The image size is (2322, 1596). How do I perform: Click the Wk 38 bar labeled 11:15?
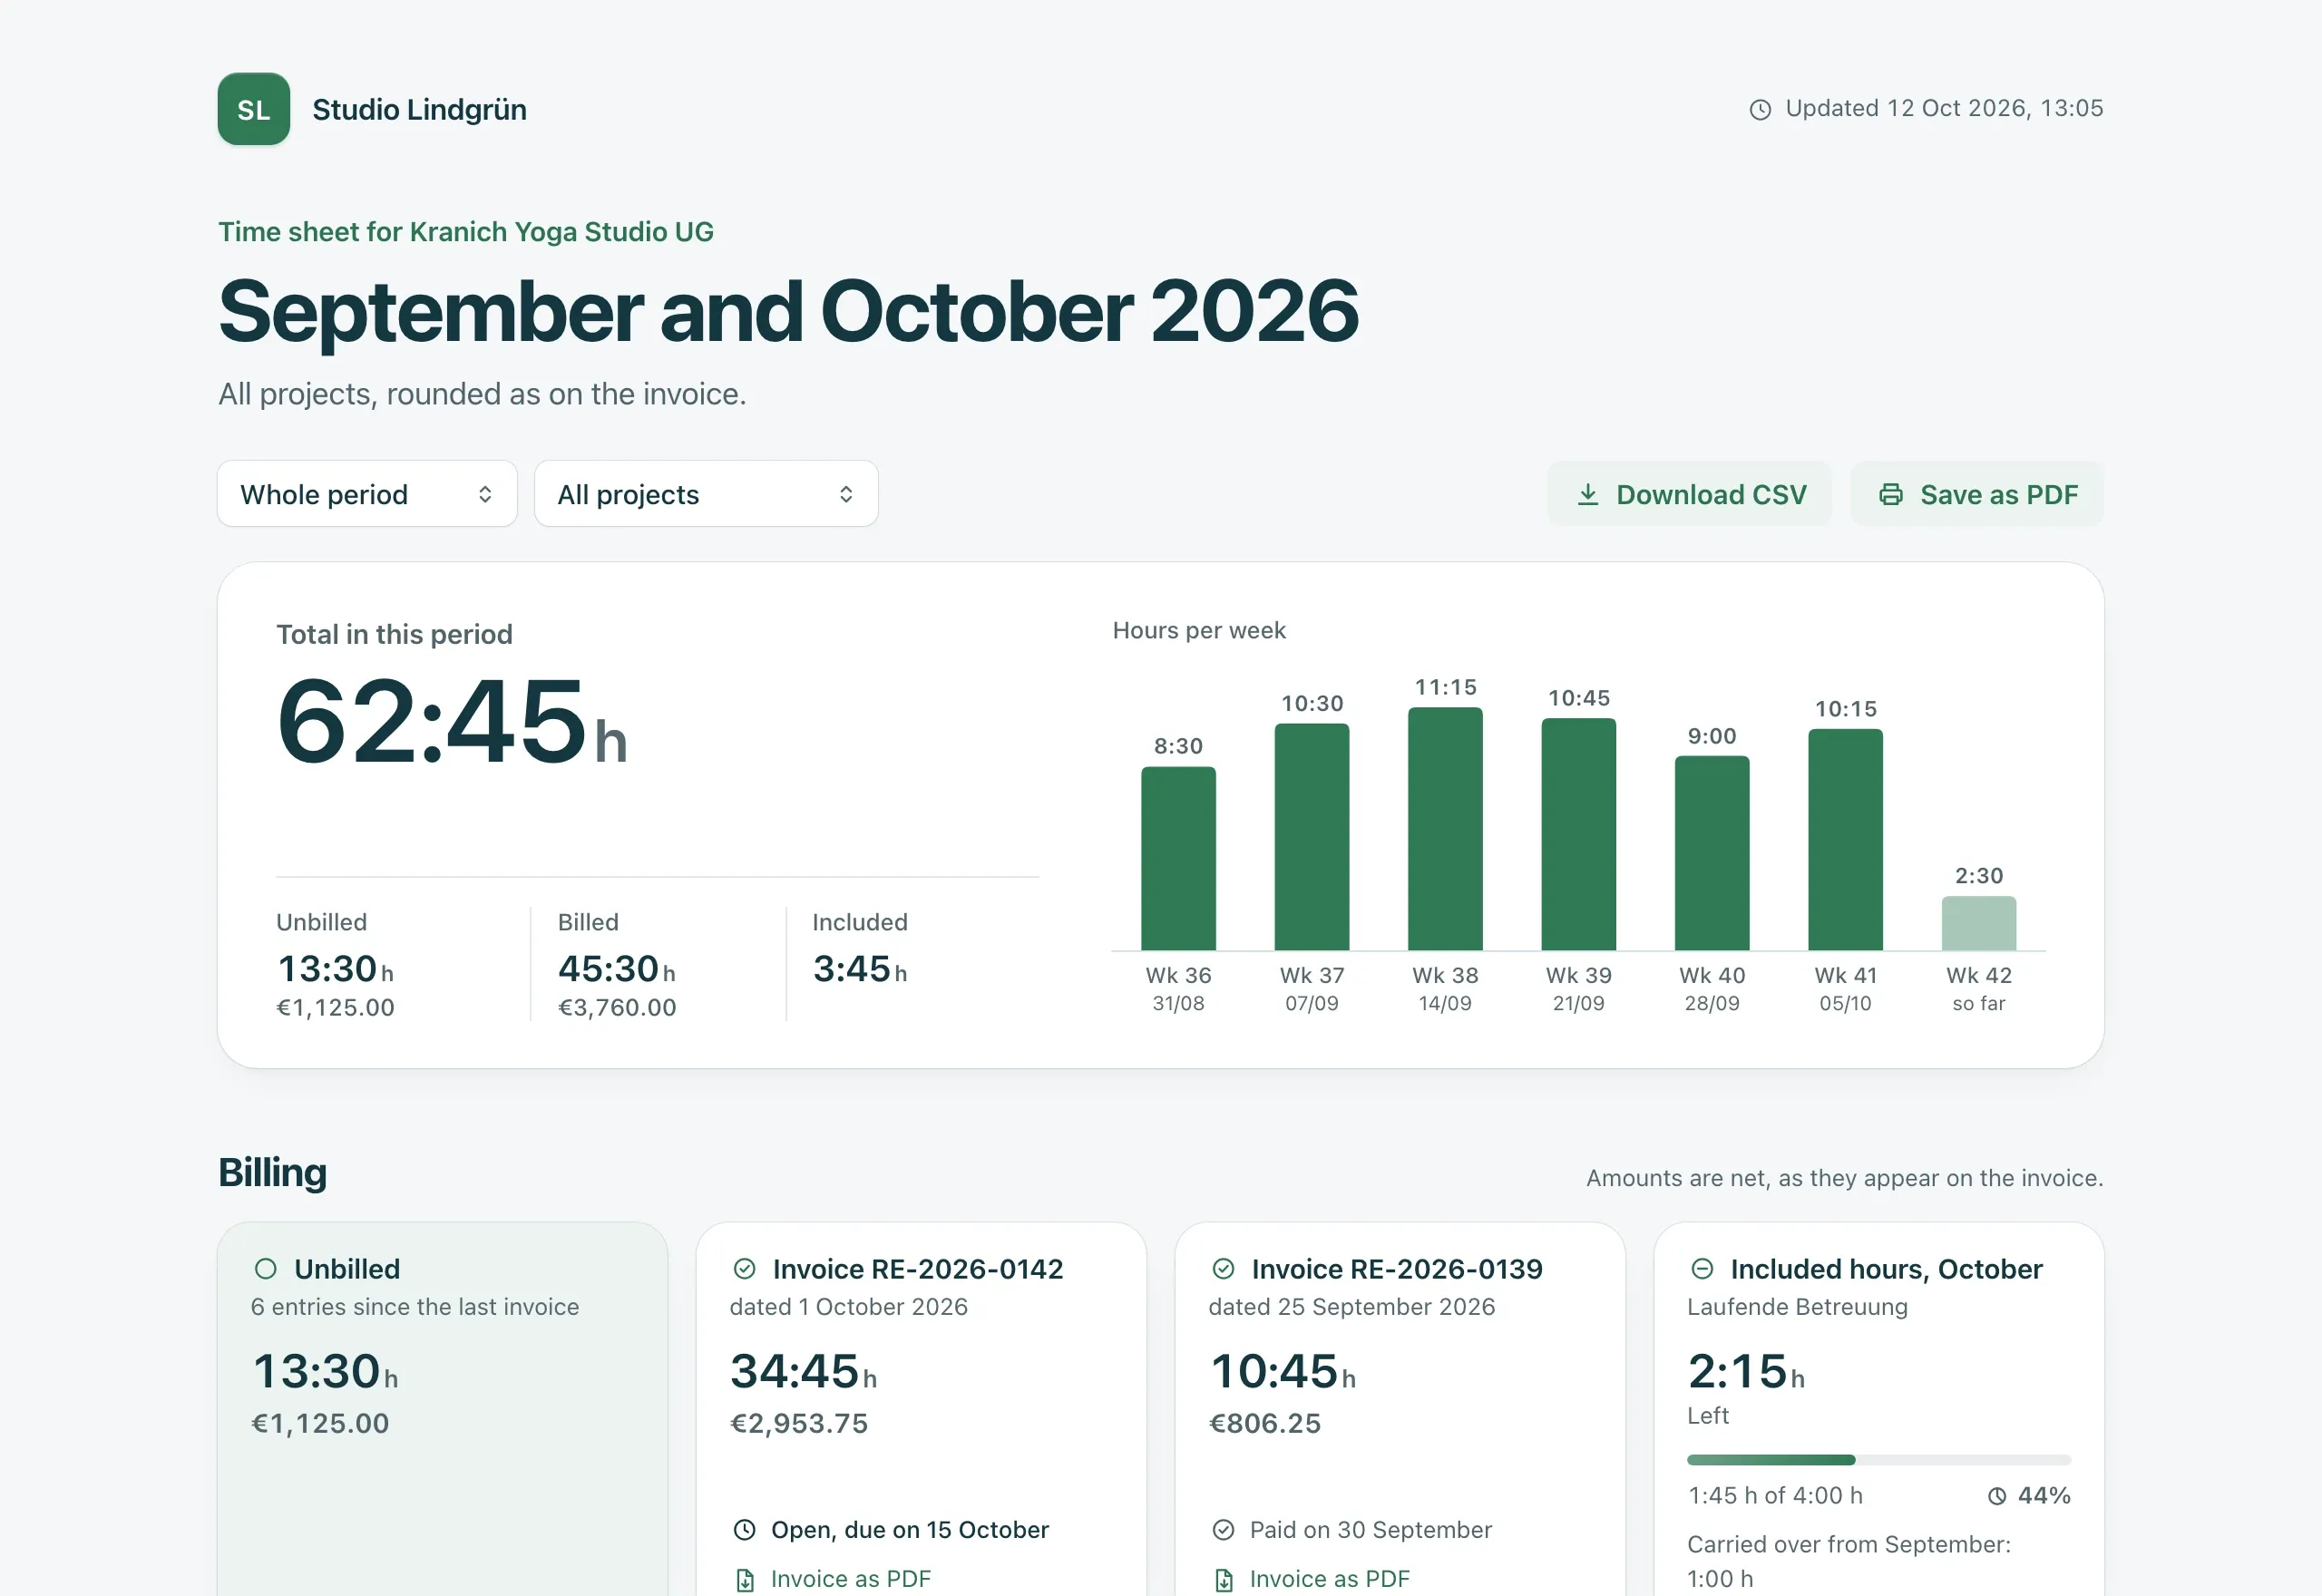[1446, 829]
